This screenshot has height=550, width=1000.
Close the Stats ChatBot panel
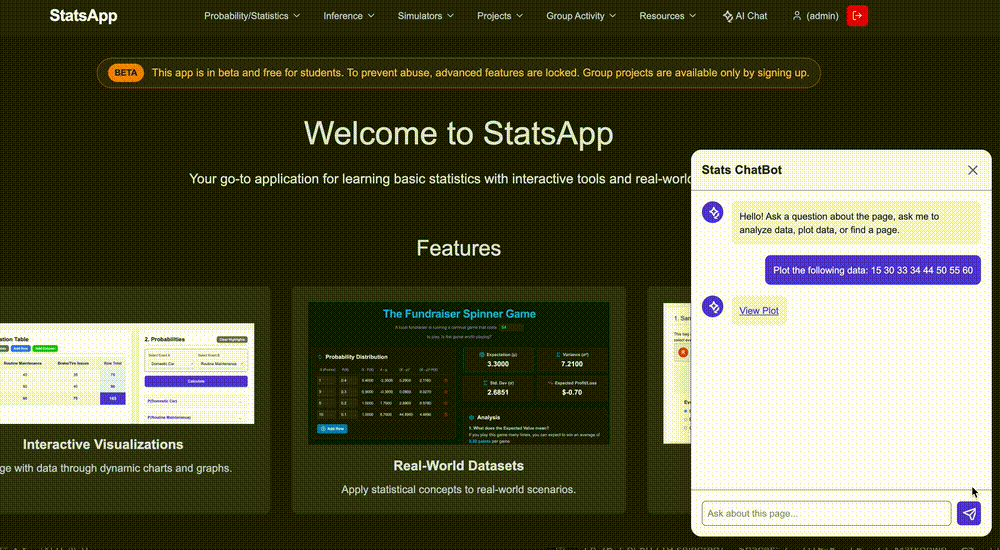(972, 170)
